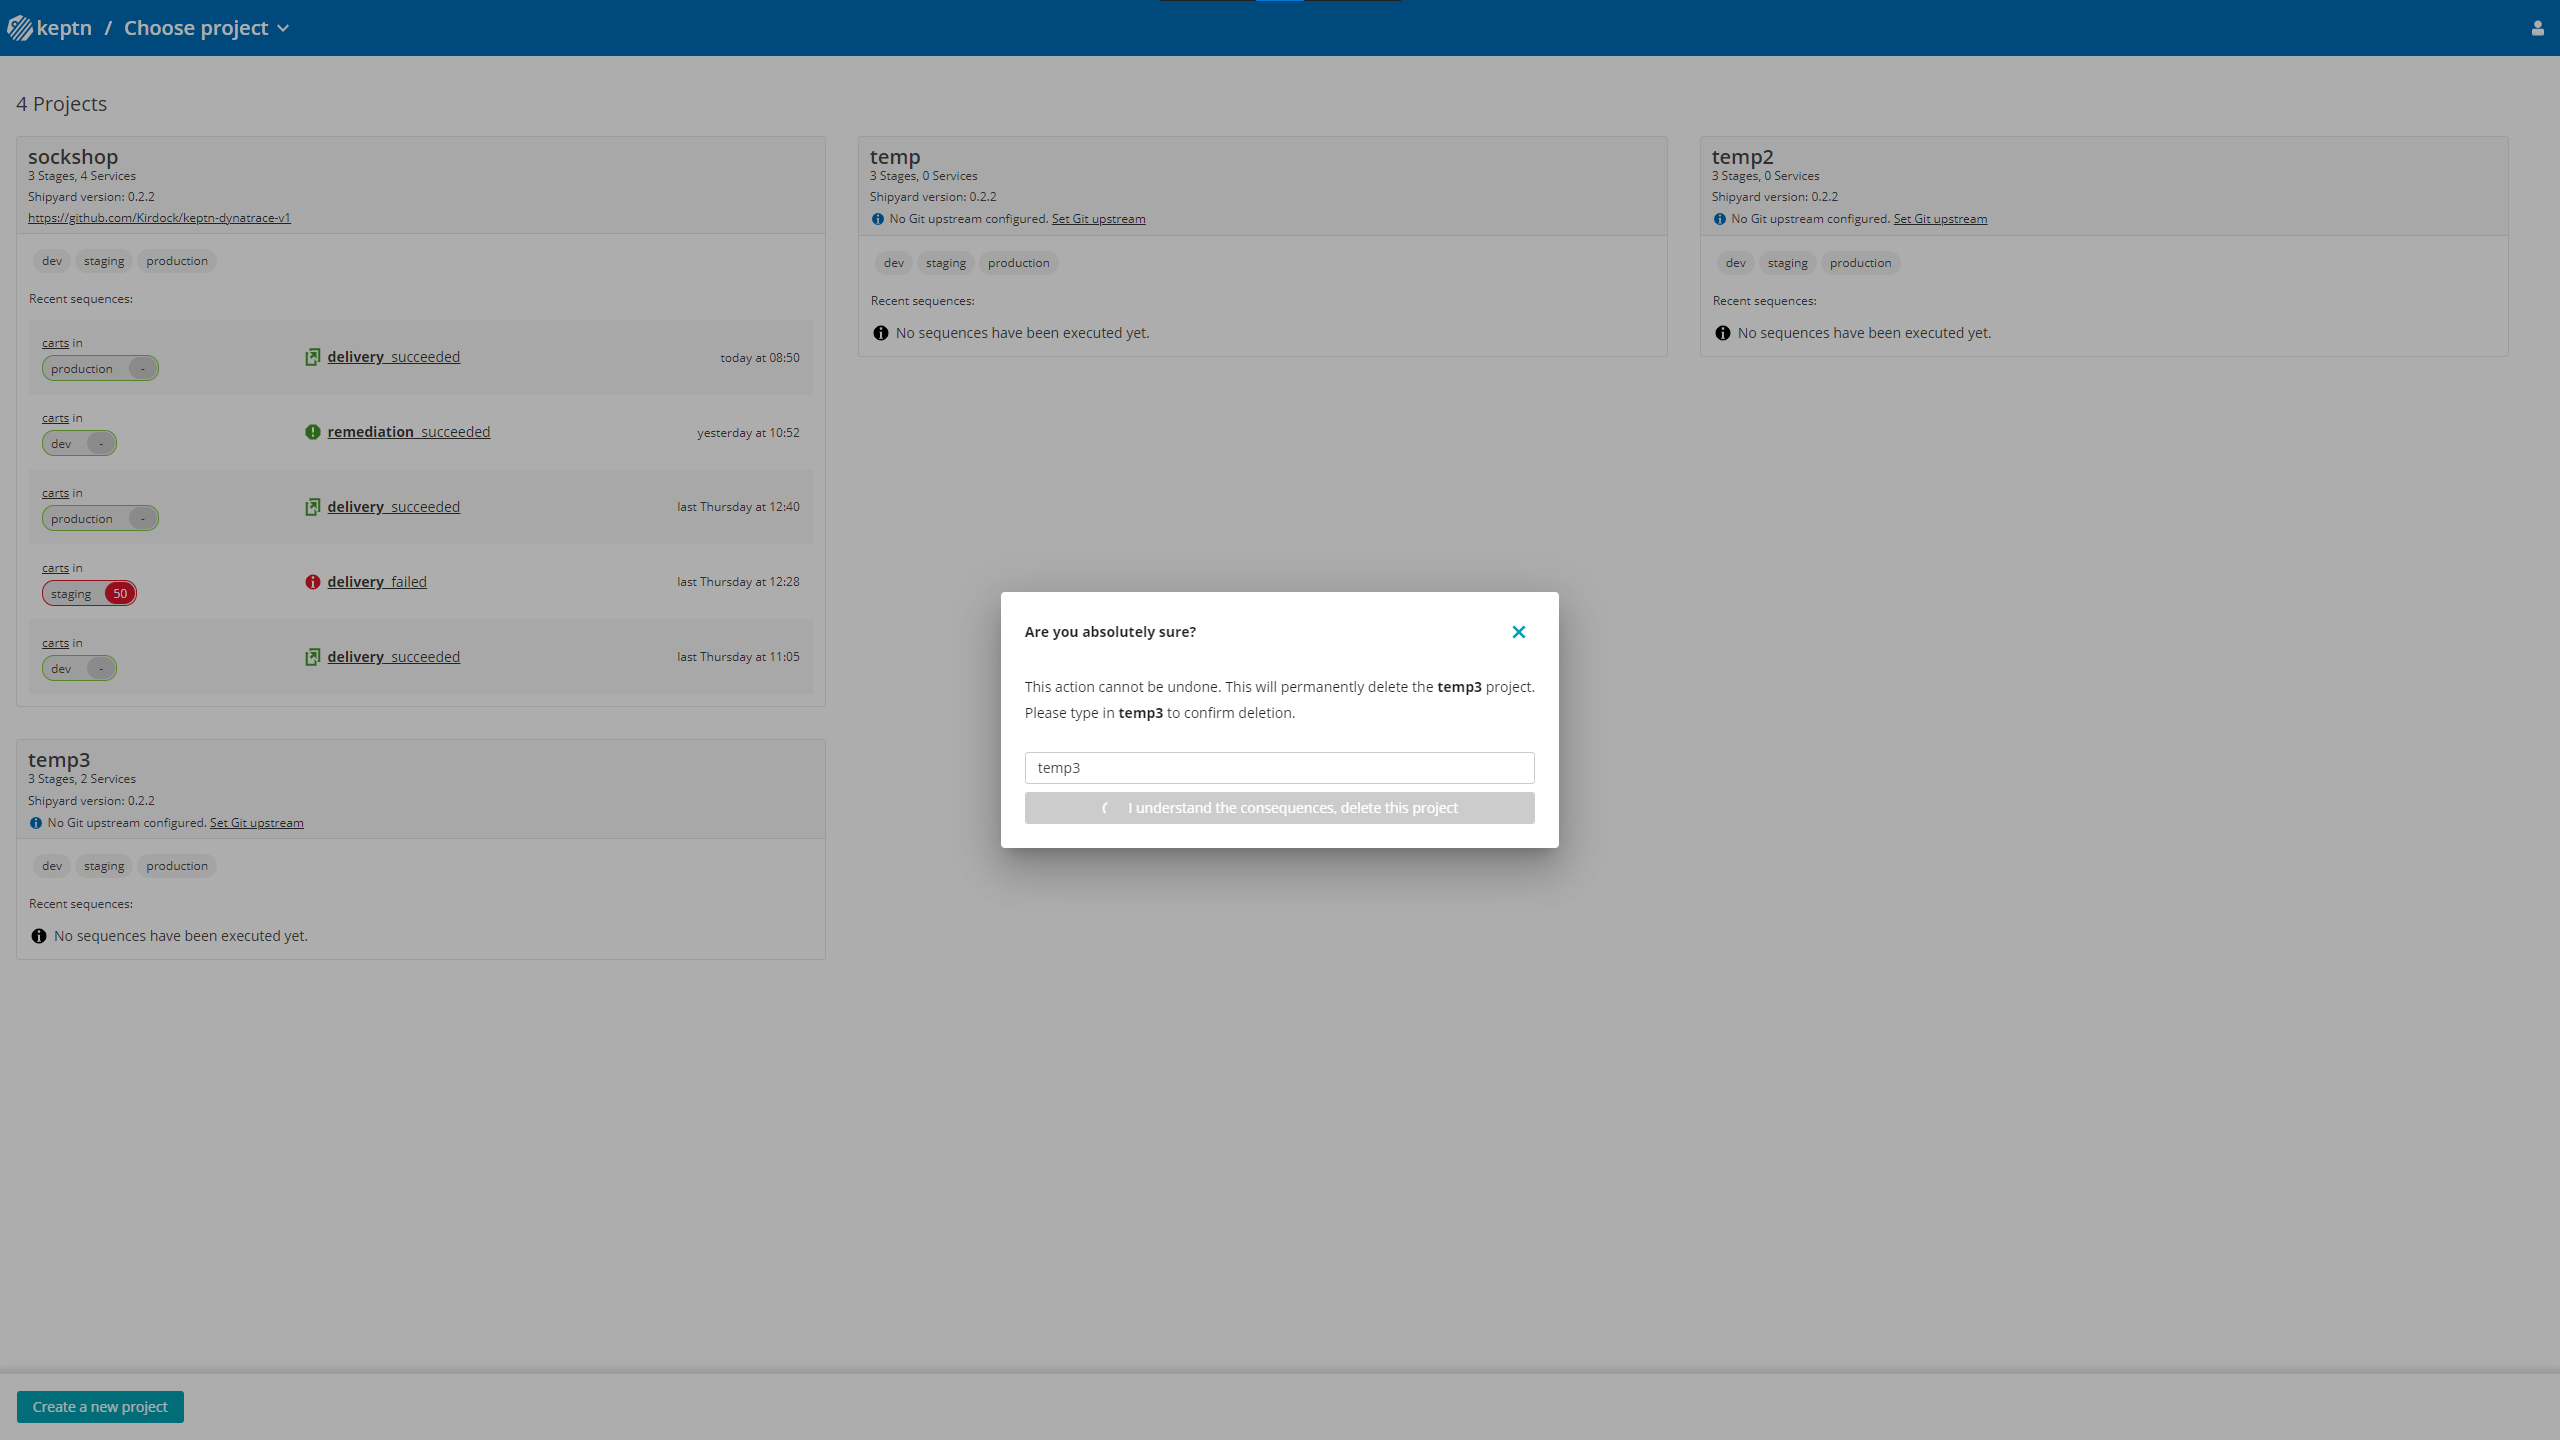This screenshot has height=1440, width=2560.
Task: Open Set Git upstream for the temp project
Action: [1098, 218]
